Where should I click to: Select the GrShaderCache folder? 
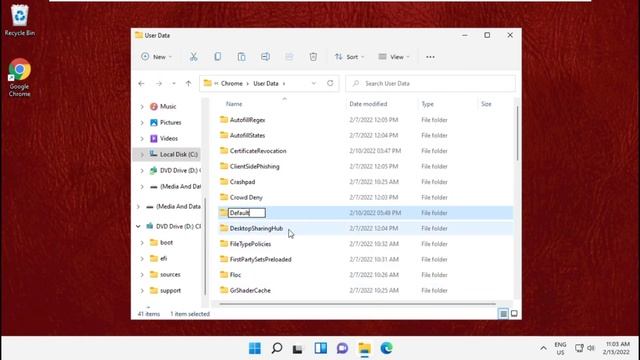pyautogui.click(x=250, y=291)
